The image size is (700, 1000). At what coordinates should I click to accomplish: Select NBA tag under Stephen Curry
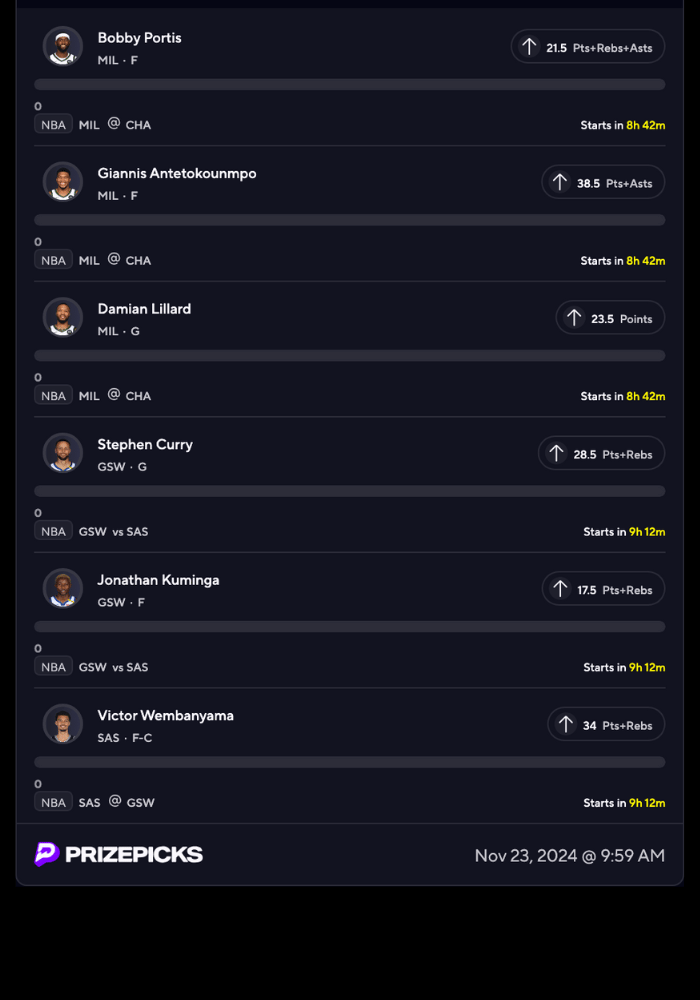coord(53,531)
